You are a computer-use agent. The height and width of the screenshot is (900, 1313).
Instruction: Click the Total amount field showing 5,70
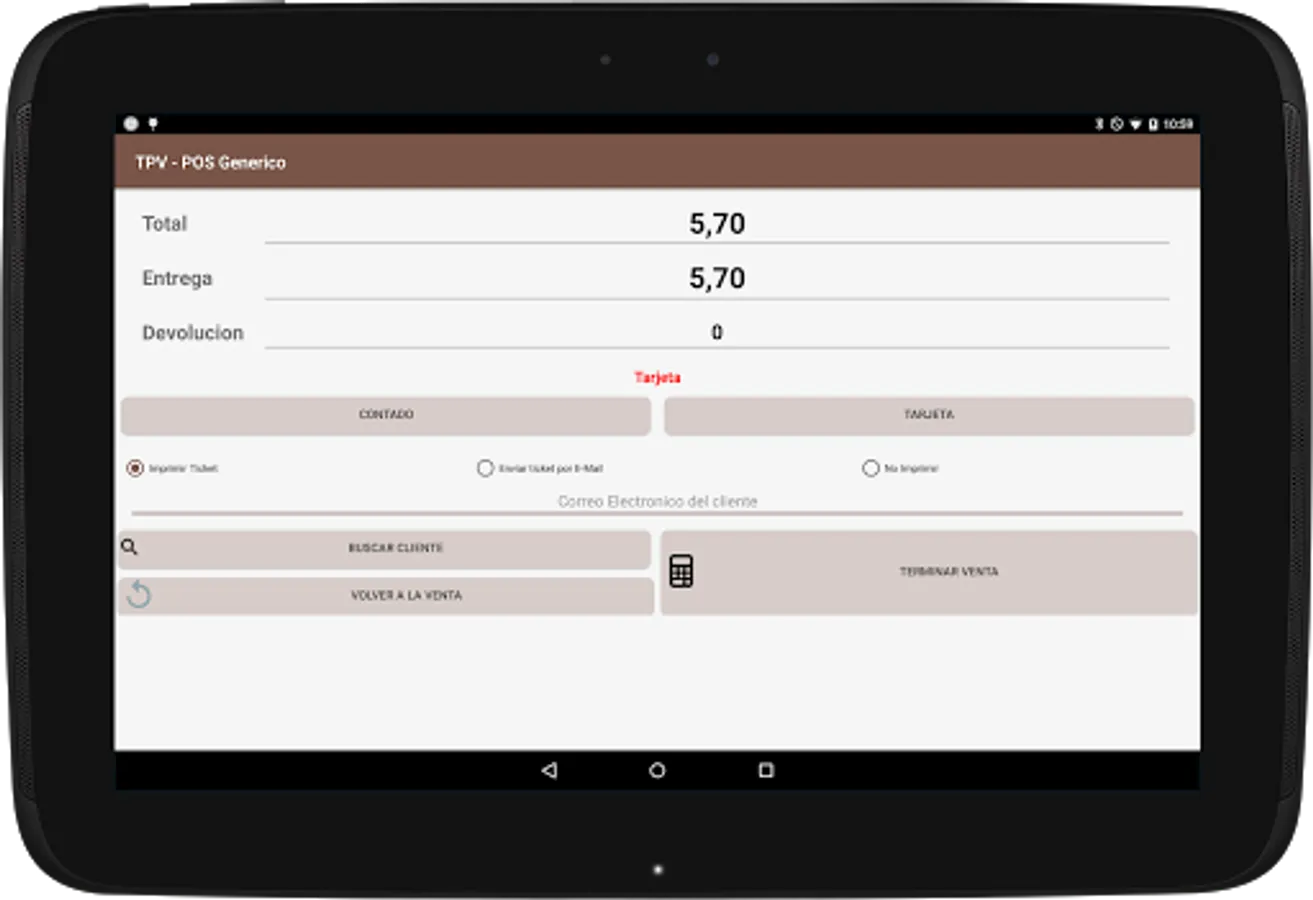coord(717,224)
